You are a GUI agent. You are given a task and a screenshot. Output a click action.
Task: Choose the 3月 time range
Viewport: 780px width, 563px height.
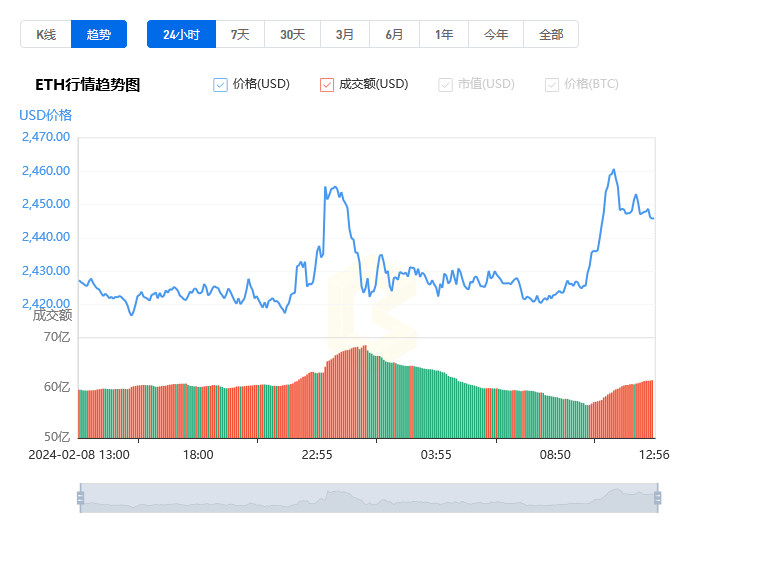(x=345, y=34)
